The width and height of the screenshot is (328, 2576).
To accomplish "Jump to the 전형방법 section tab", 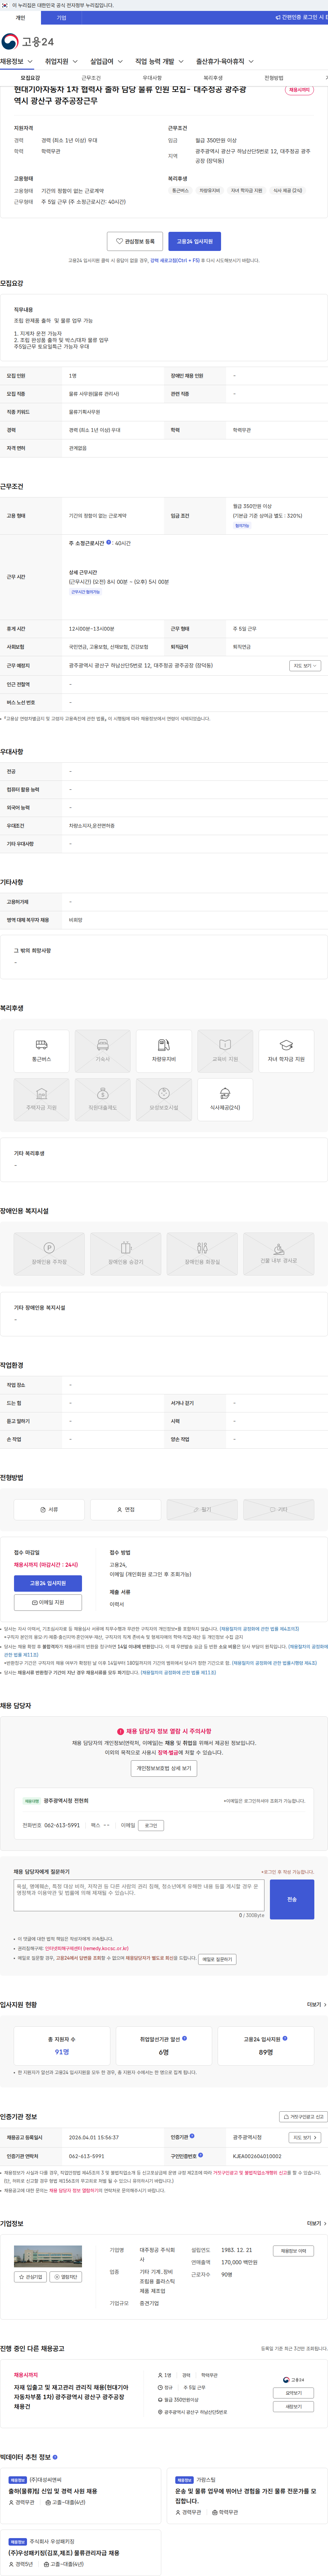I will tap(274, 78).
